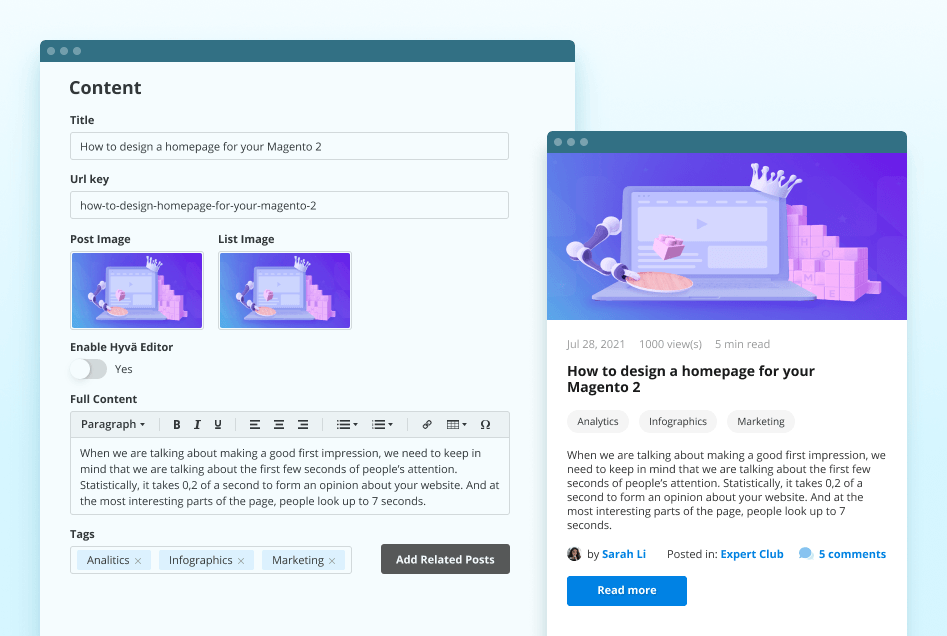947x636 pixels.
Task: Remove the Analitics tag
Action: (x=138, y=559)
